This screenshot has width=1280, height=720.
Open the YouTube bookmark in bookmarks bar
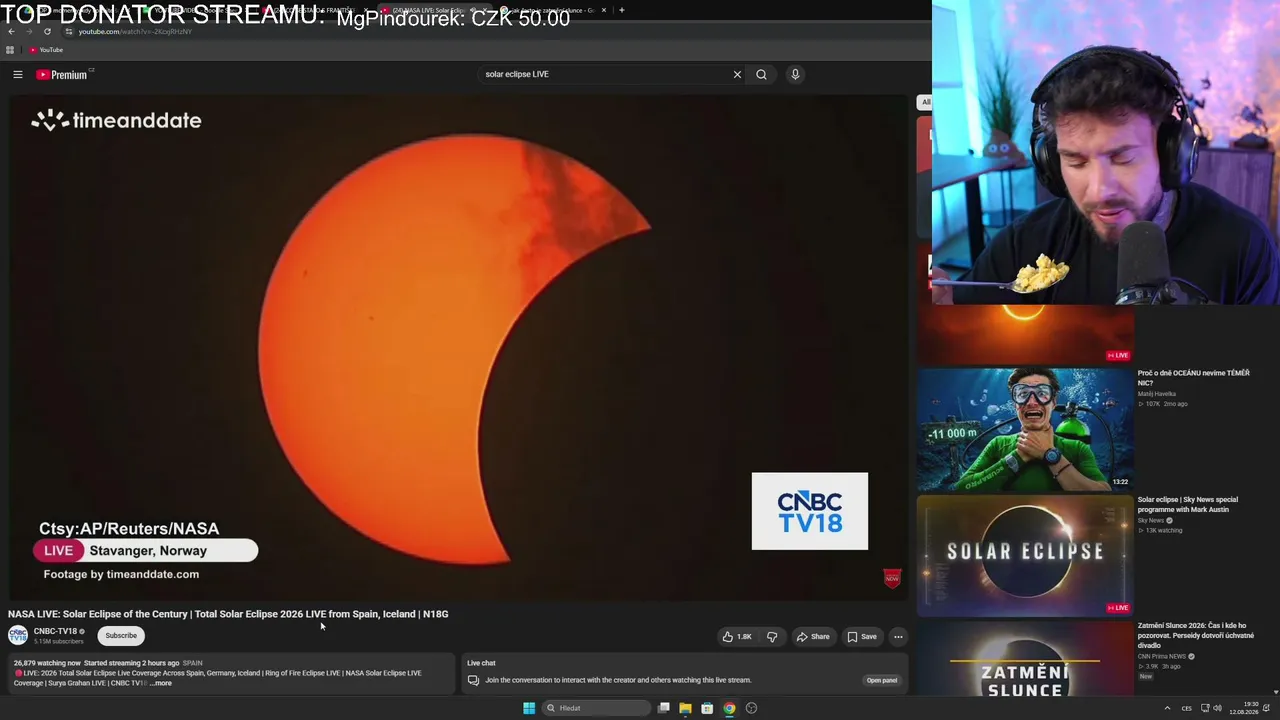click(x=46, y=50)
